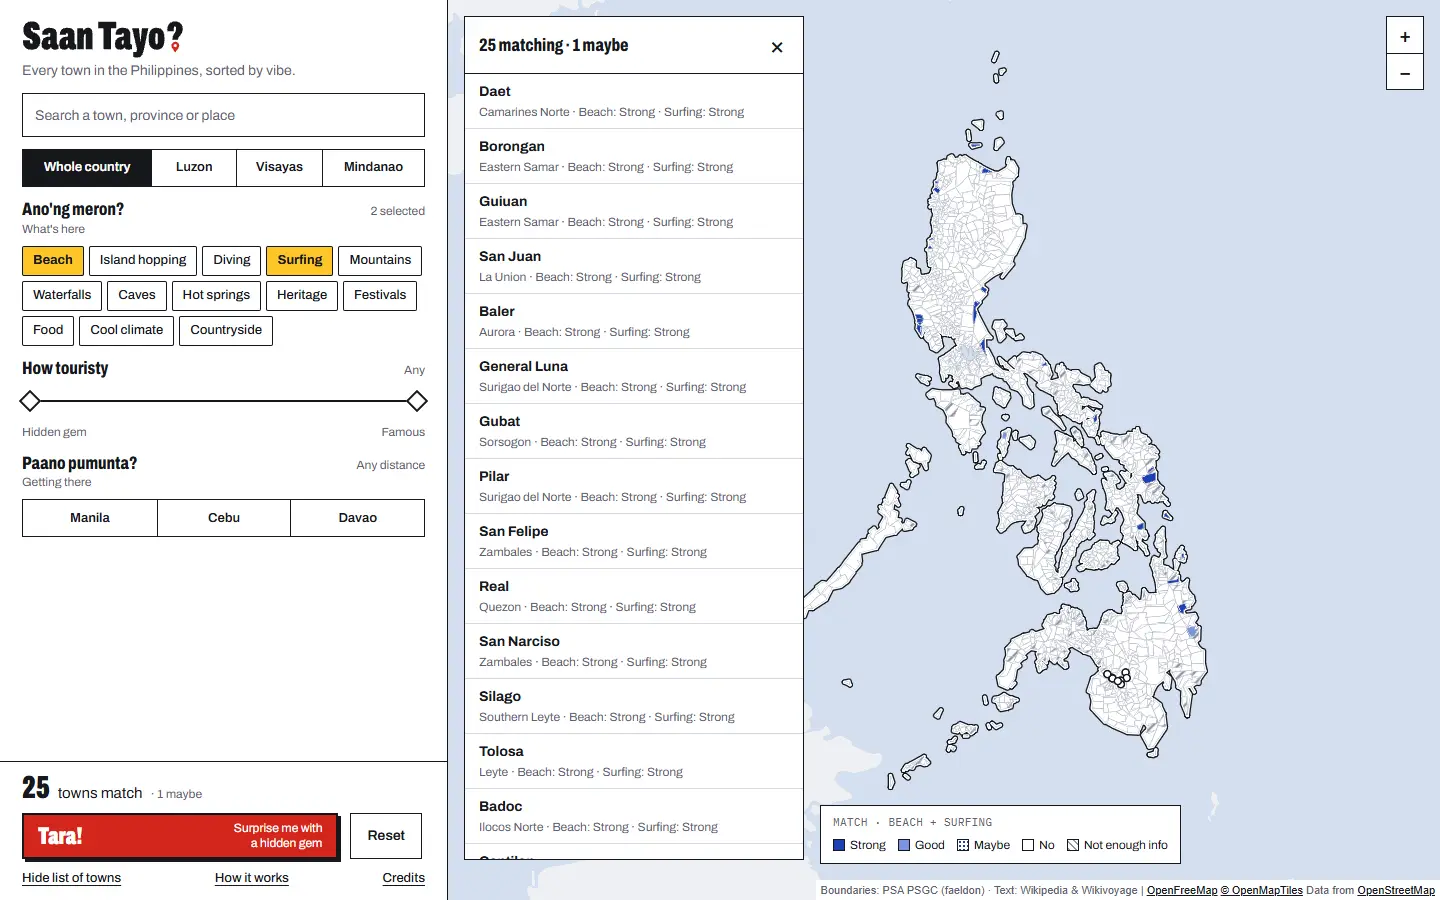Enable the Food filter chip
This screenshot has height=900, width=1440.
48,330
